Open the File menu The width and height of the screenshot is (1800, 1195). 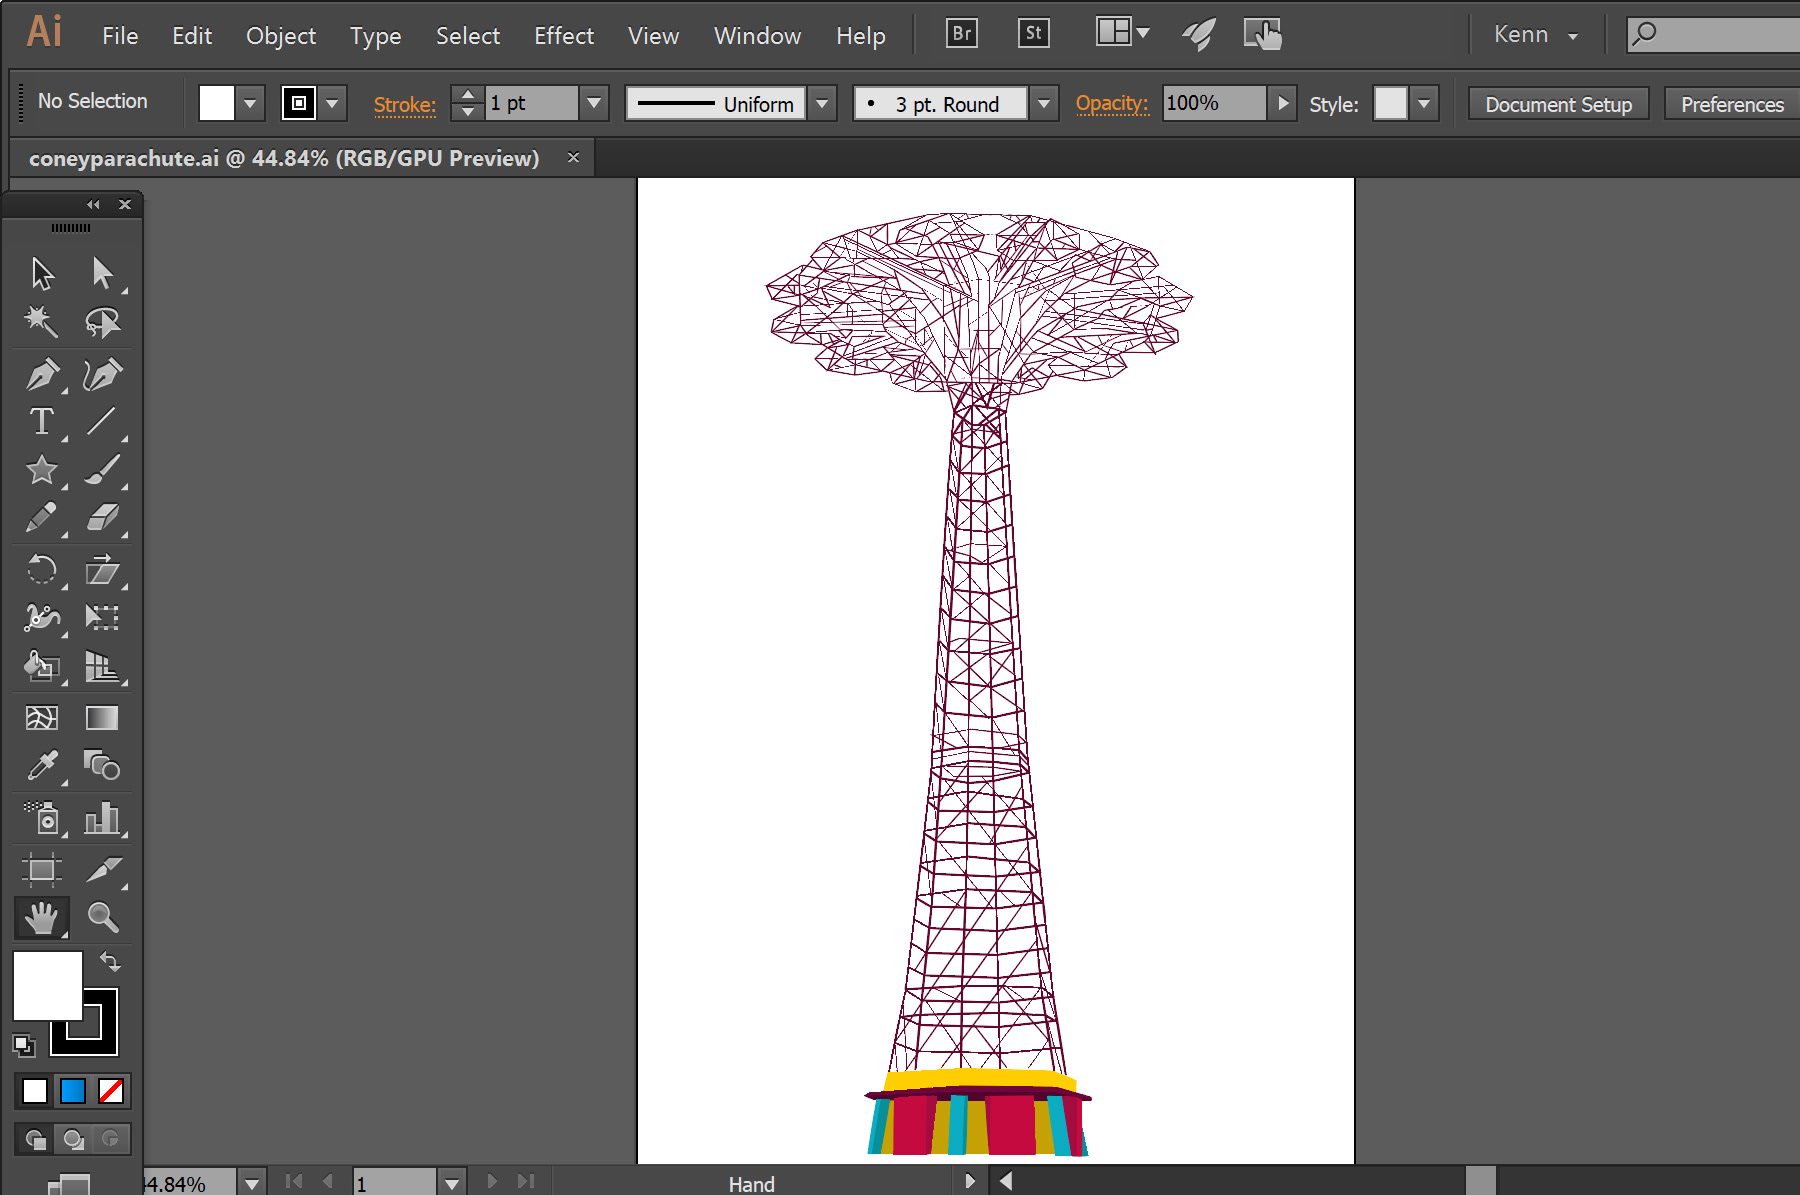point(120,36)
